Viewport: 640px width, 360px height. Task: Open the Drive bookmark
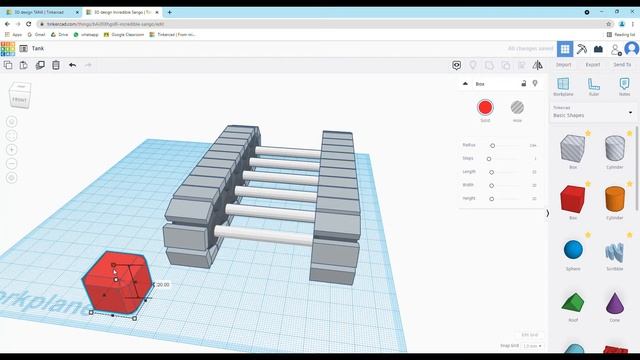coord(60,35)
